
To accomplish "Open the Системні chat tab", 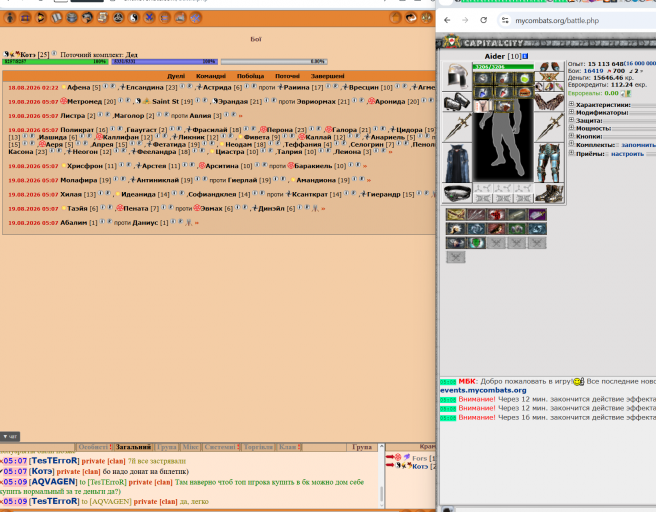I will click(221, 447).
